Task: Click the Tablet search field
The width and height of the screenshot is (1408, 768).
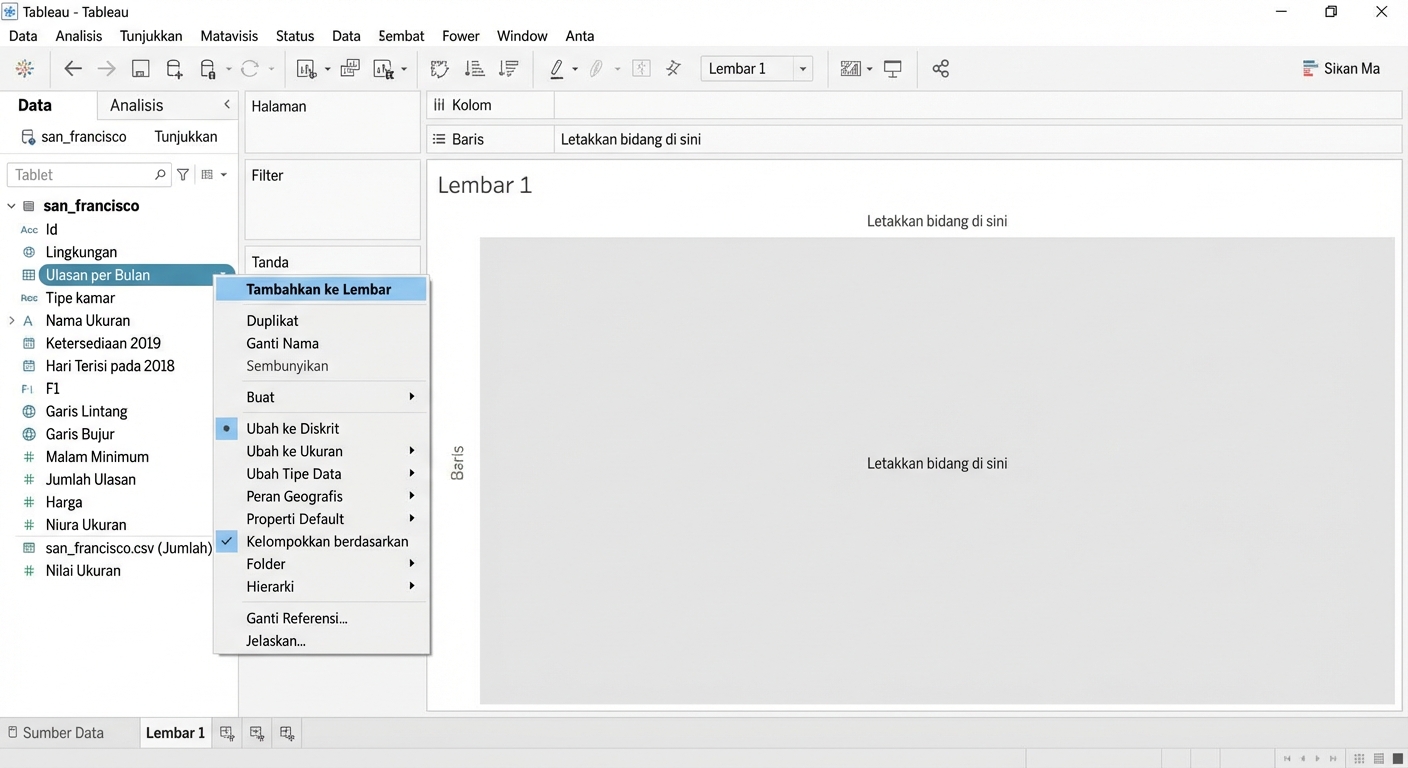Action: pyautogui.click(x=82, y=175)
